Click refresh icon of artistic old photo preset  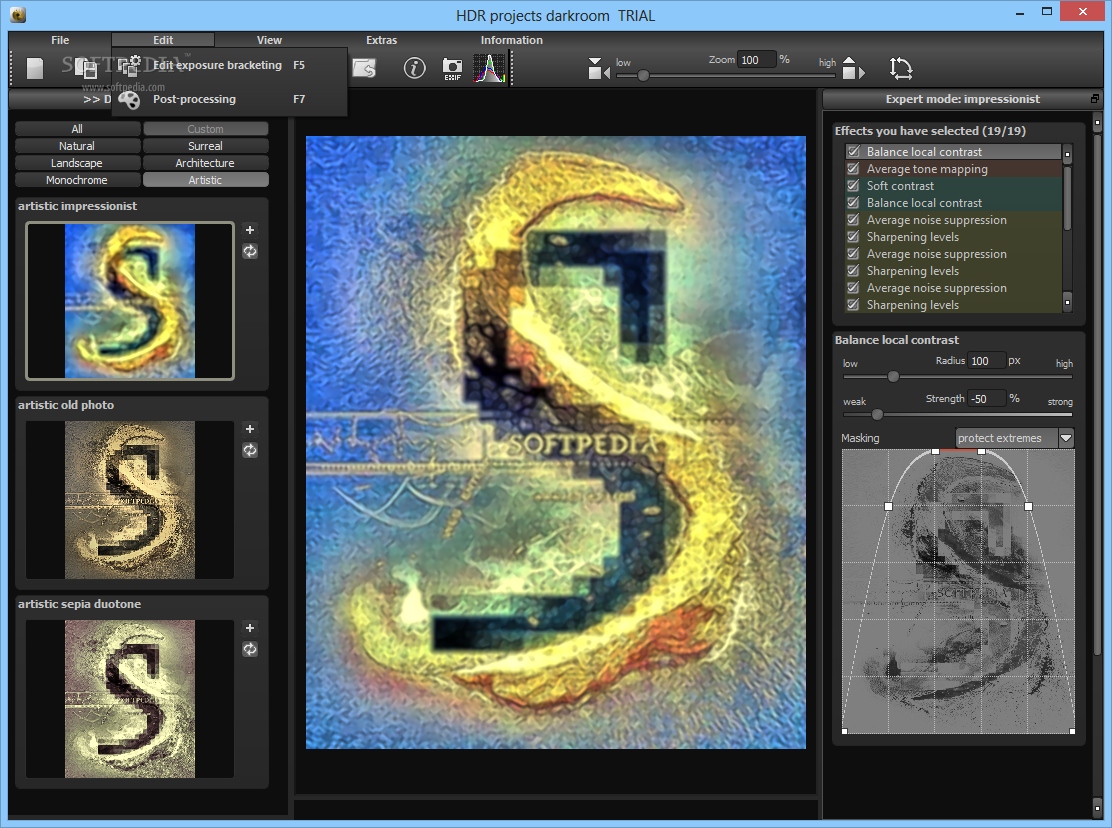click(x=250, y=450)
